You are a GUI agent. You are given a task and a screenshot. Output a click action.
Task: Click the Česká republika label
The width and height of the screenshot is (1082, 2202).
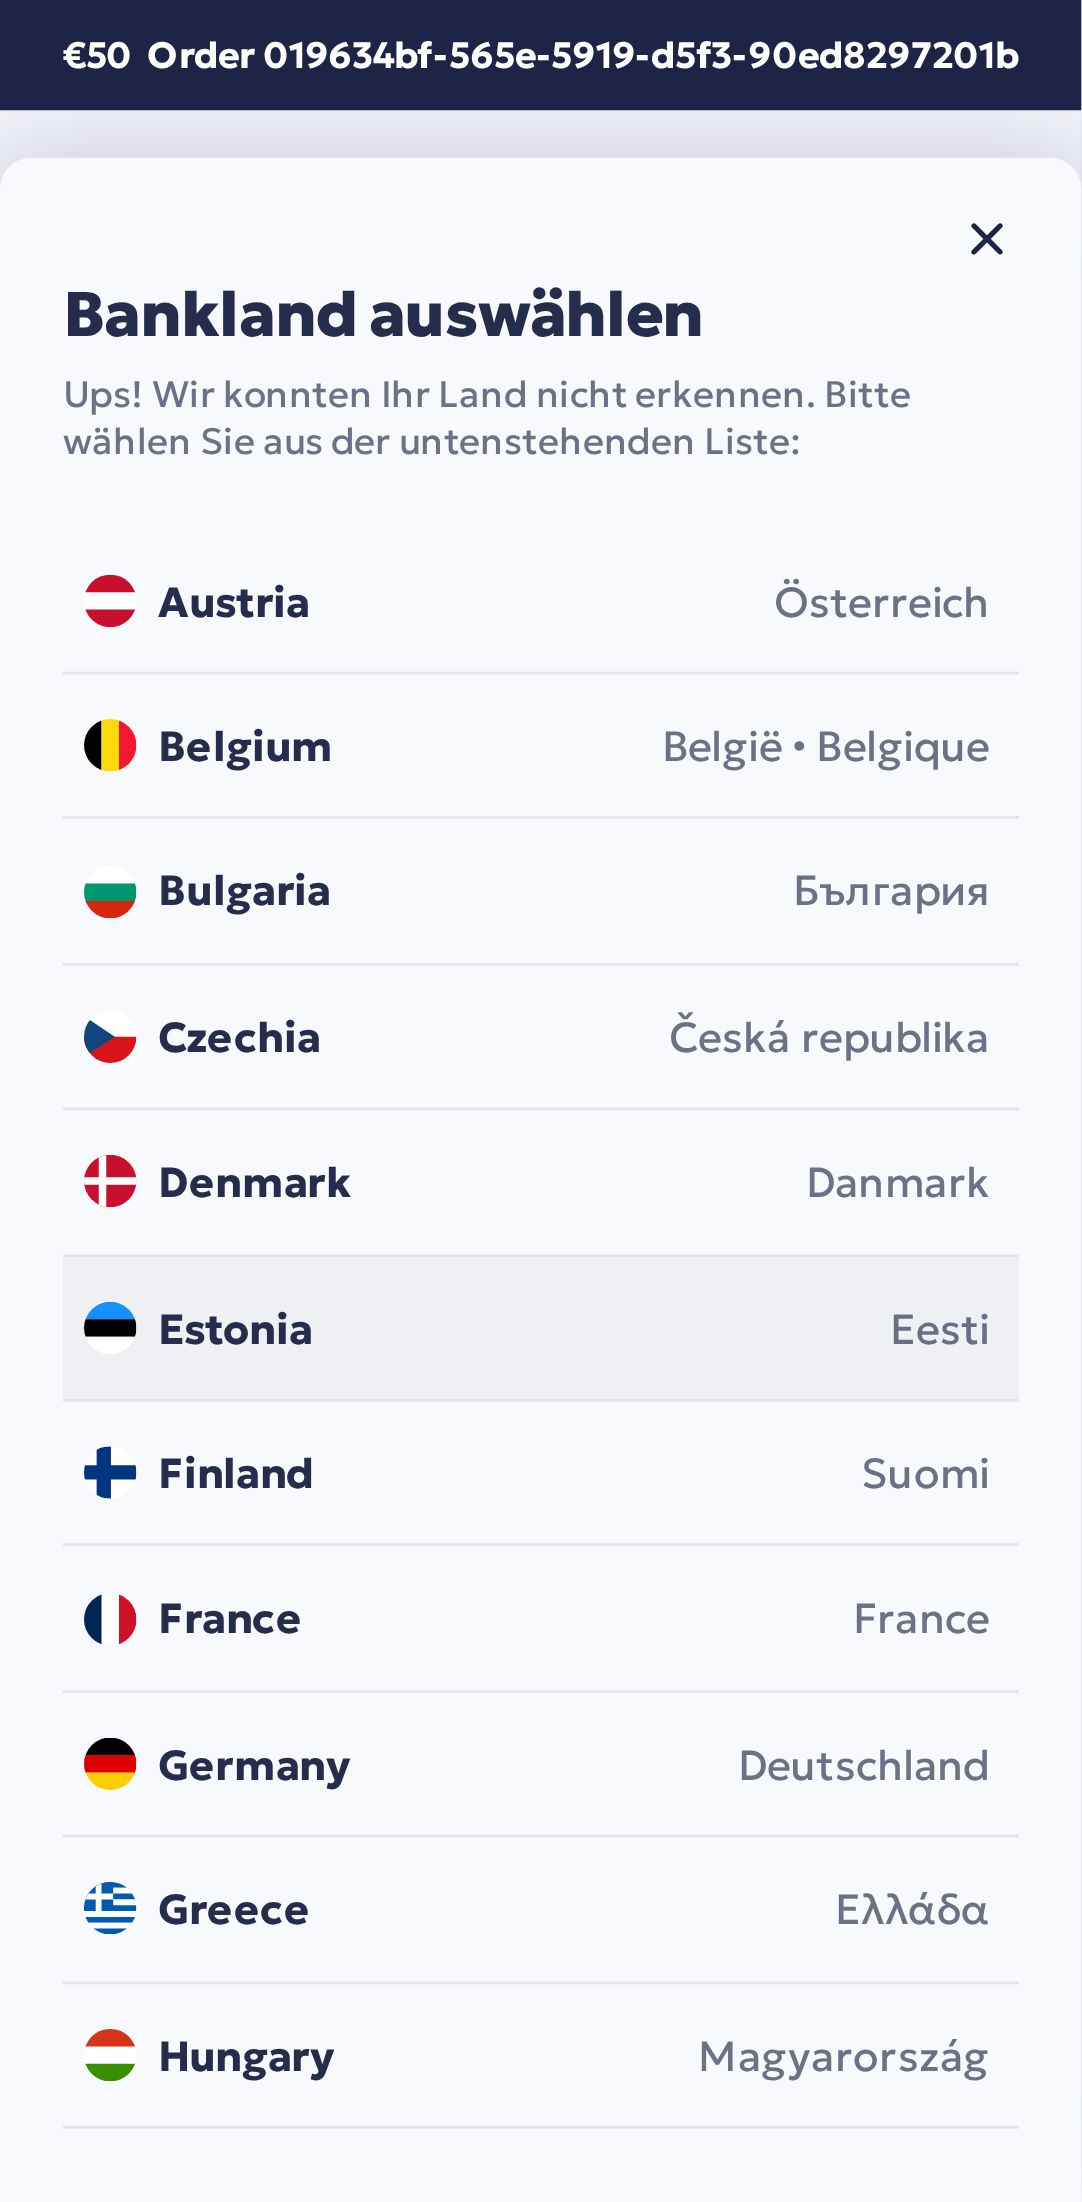click(x=829, y=1037)
